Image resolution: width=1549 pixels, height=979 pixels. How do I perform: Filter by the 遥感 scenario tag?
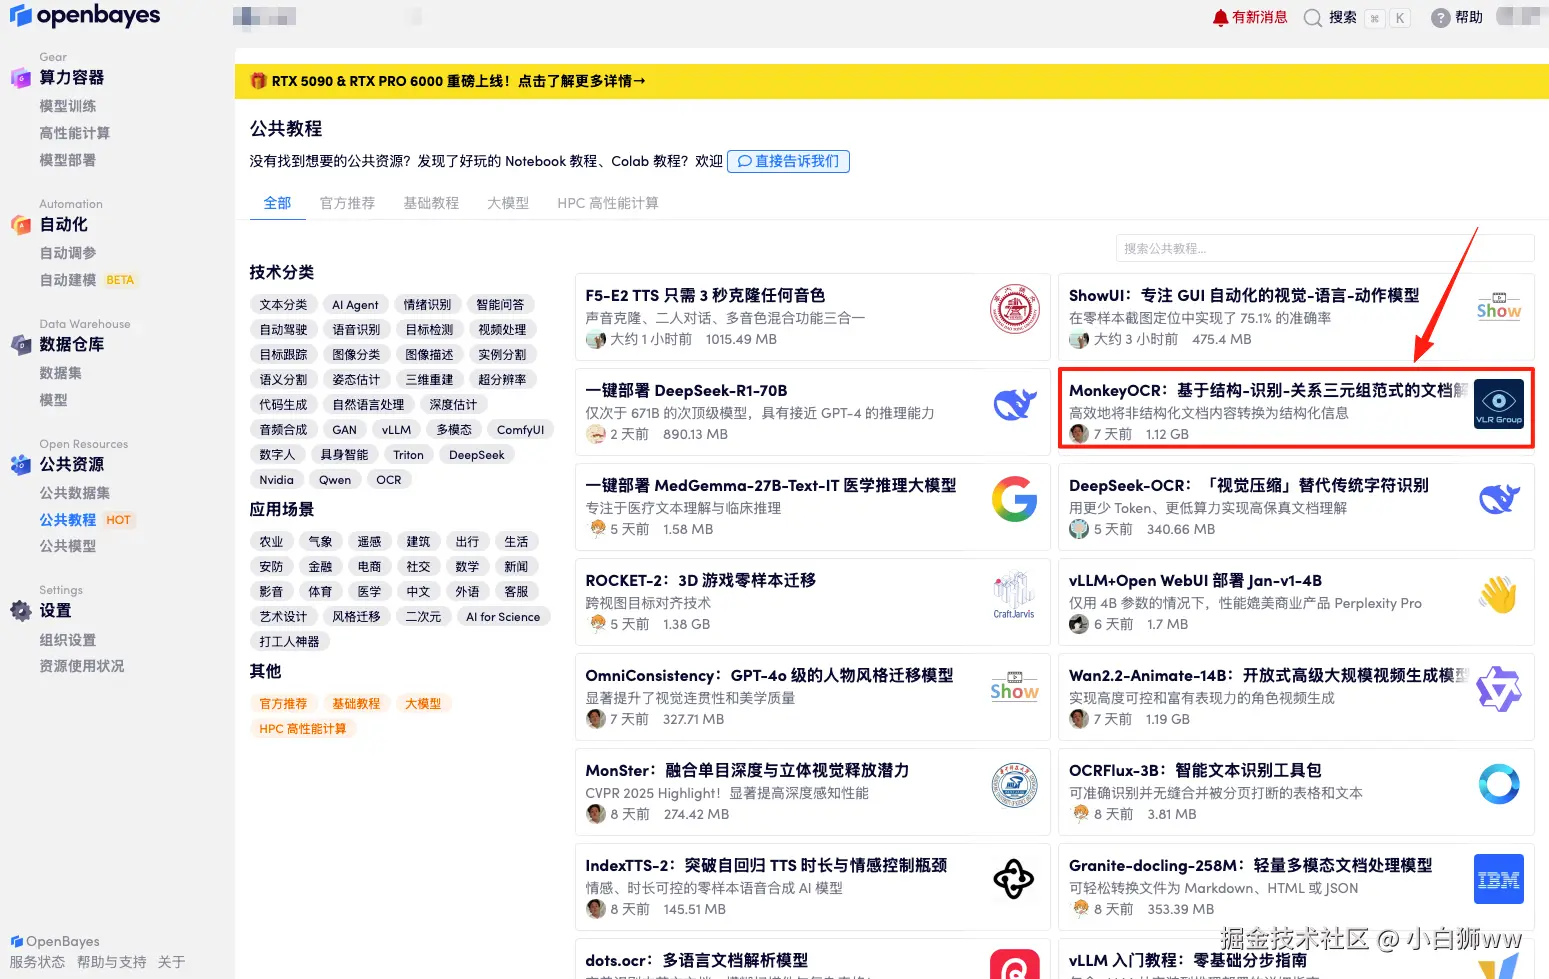coord(369,542)
